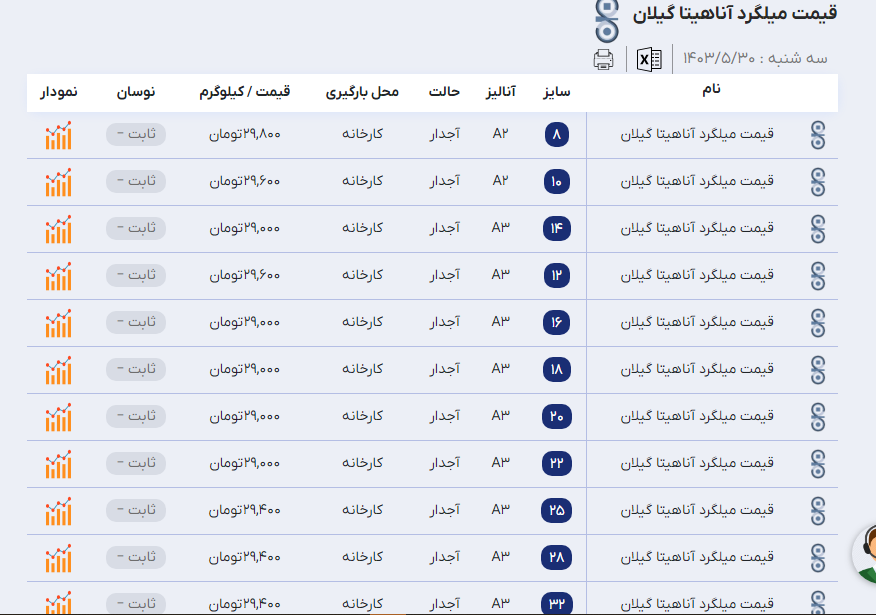This screenshot has height=615, width=876.
Task: Open chart icon in the size 28 row
Action: [58, 557]
